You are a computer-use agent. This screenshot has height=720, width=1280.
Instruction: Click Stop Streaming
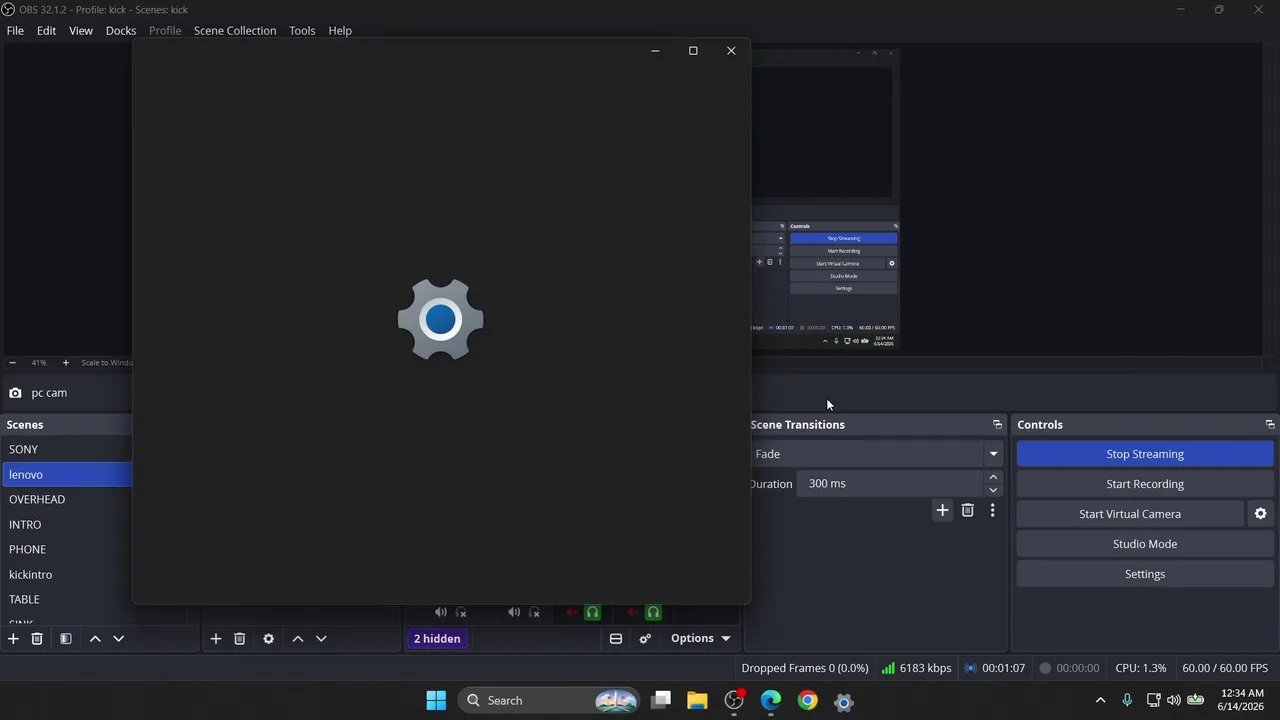coord(1145,454)
